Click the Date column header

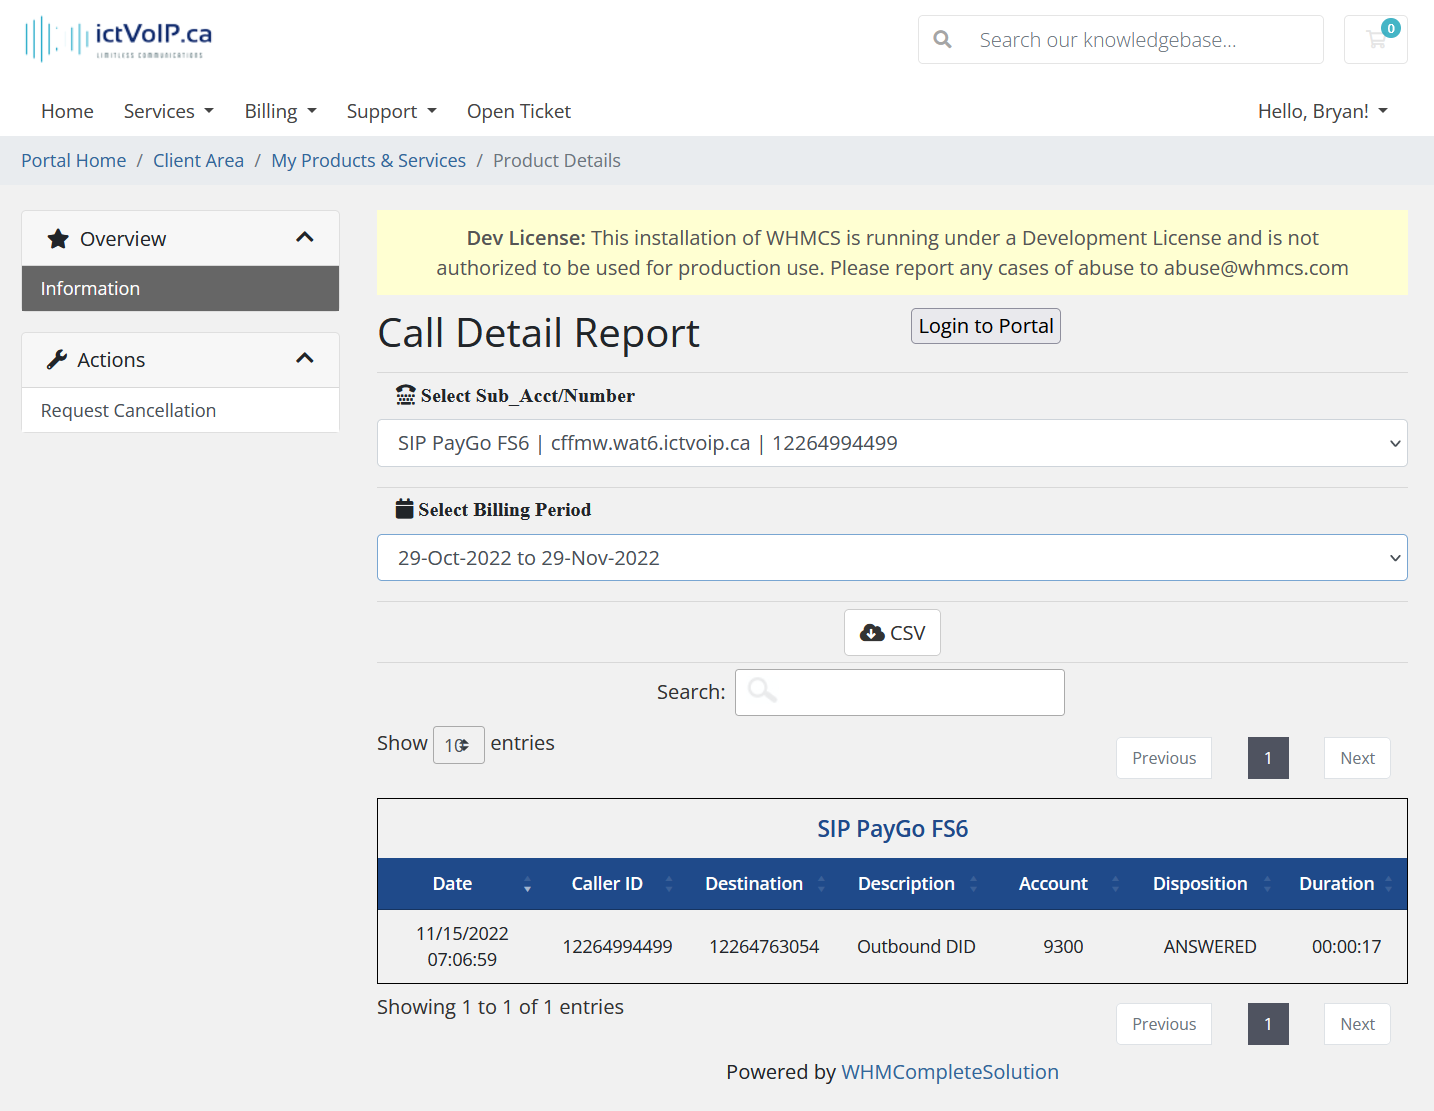452,884
